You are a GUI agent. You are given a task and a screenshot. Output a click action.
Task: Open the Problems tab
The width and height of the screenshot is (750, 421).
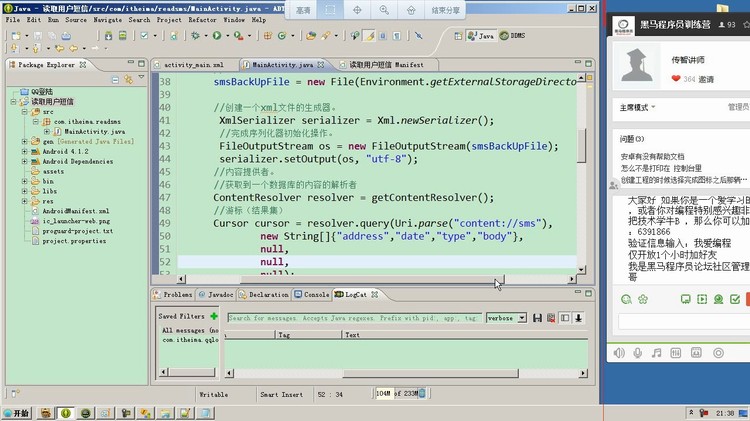tap(173, 295)
